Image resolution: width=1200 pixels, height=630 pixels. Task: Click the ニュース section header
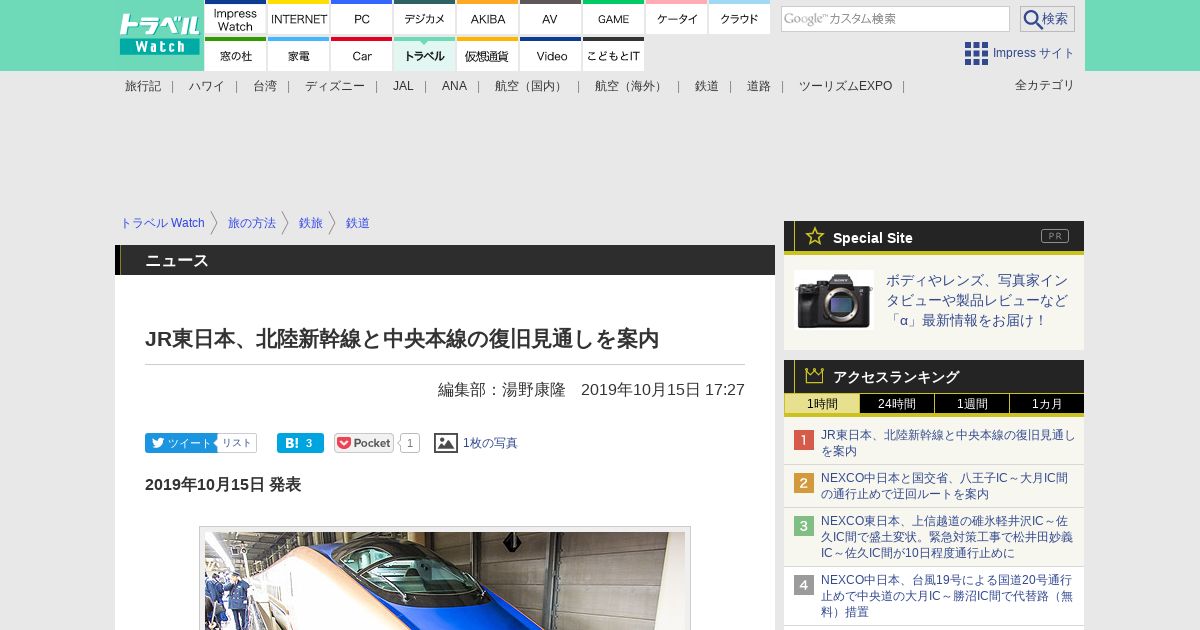click(445, 260)
